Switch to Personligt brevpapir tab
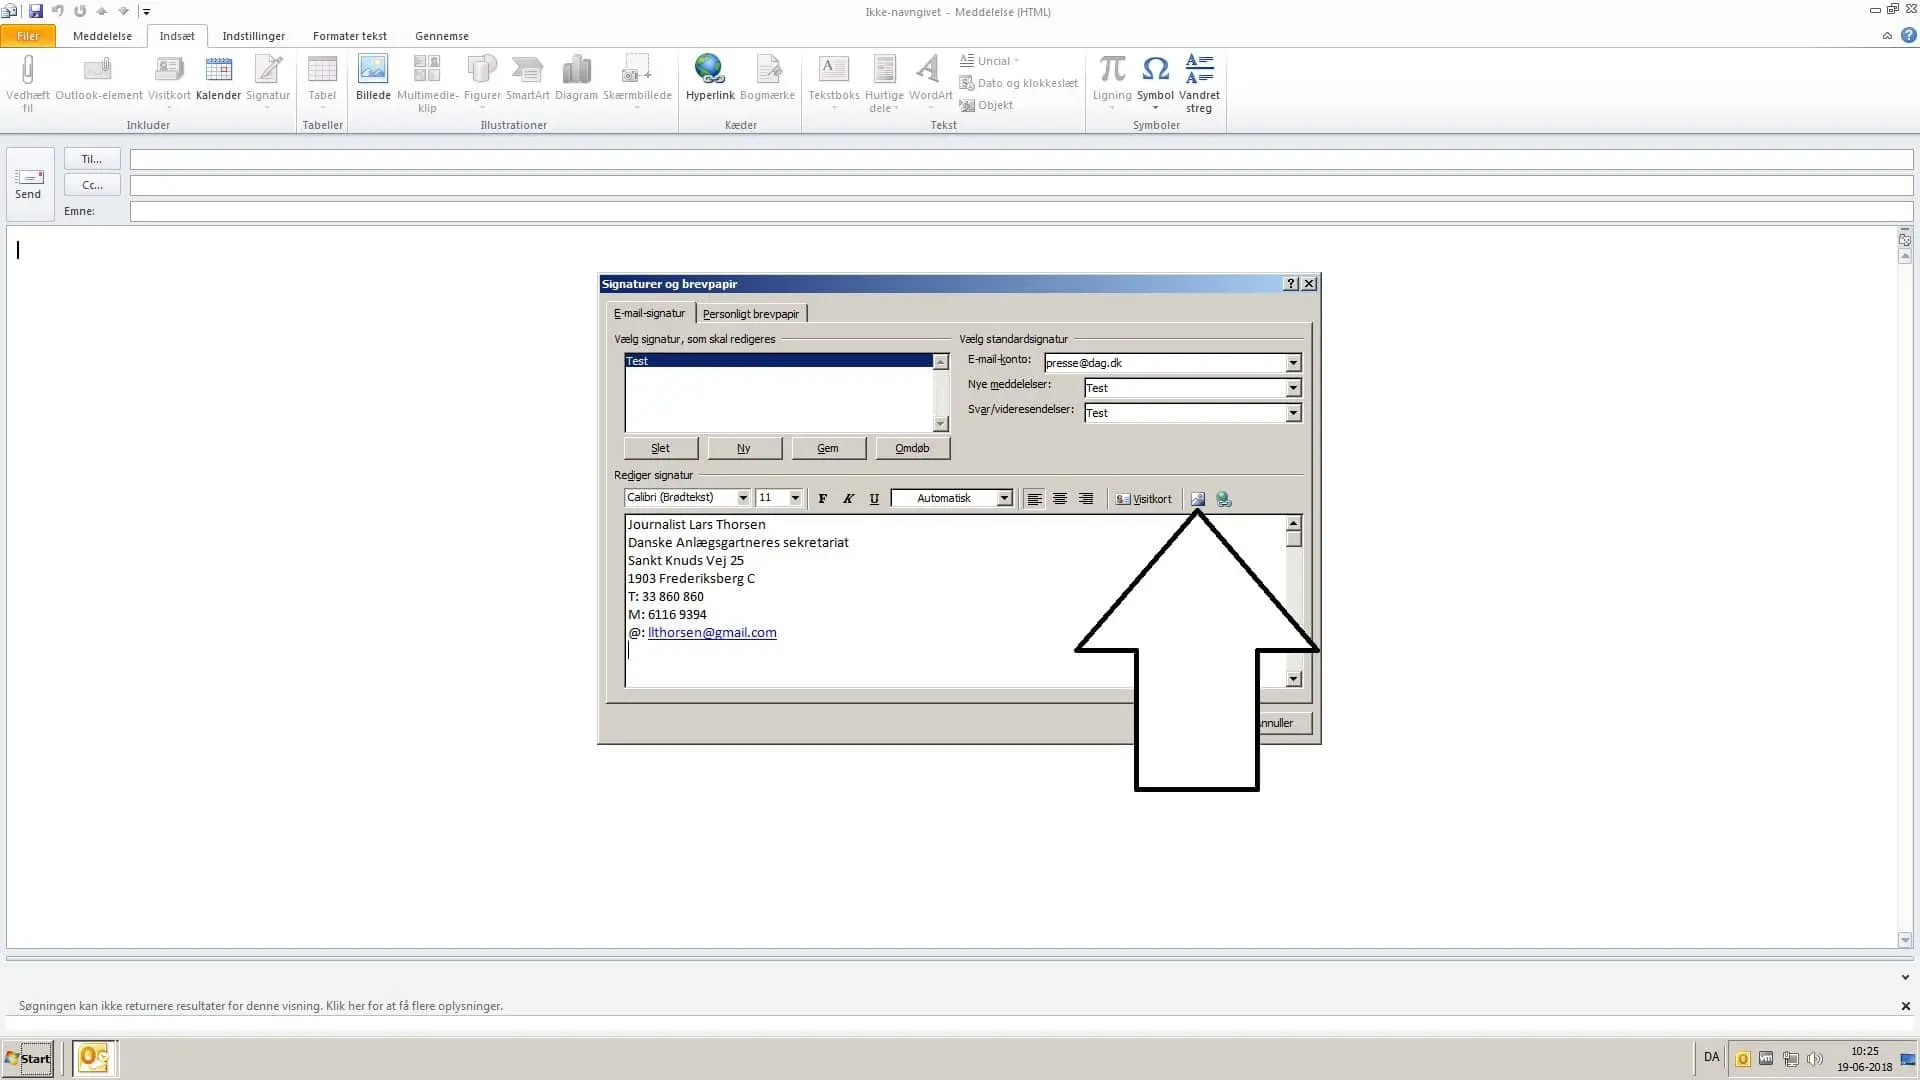 click(750, 314)
